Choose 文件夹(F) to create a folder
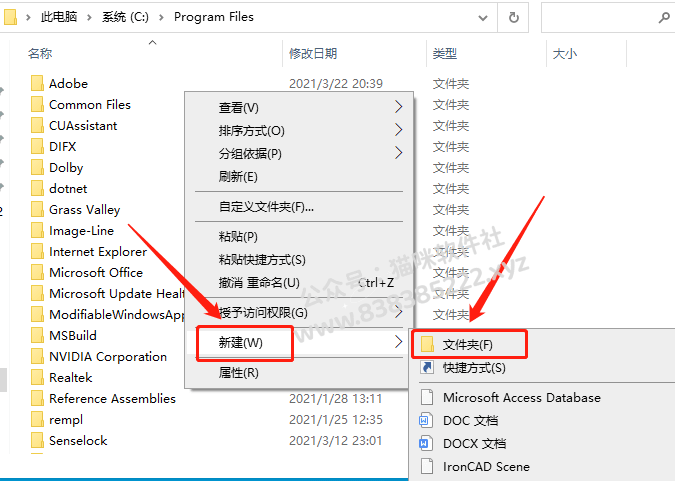The width and height of the screenshot is (675, 481). click(468, 344)
